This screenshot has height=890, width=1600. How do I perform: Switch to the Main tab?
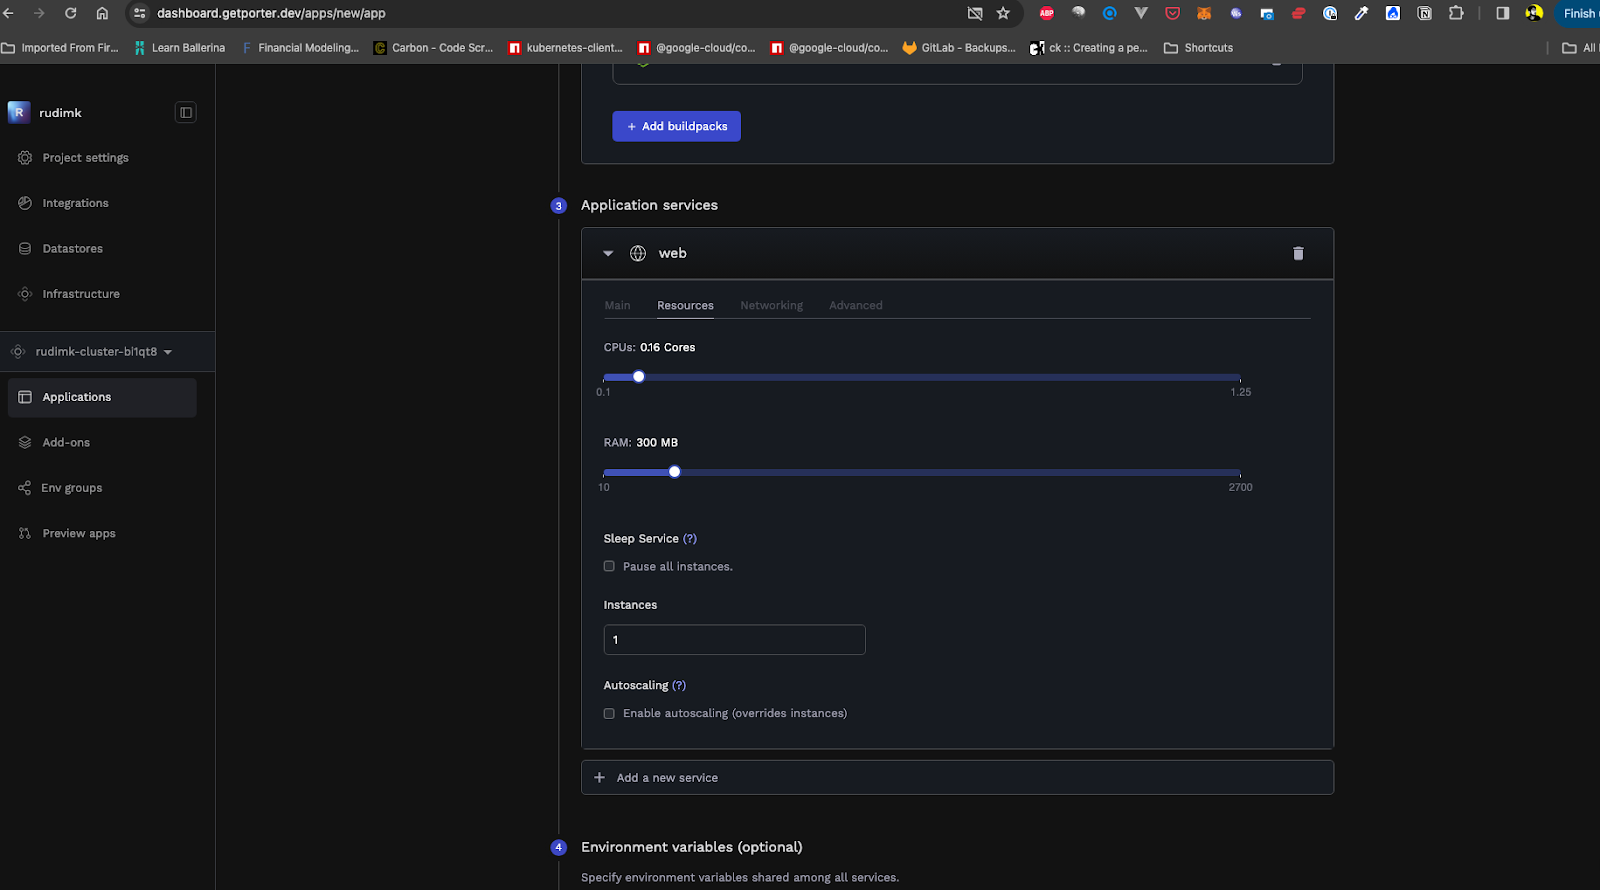[x=617, y=305]
